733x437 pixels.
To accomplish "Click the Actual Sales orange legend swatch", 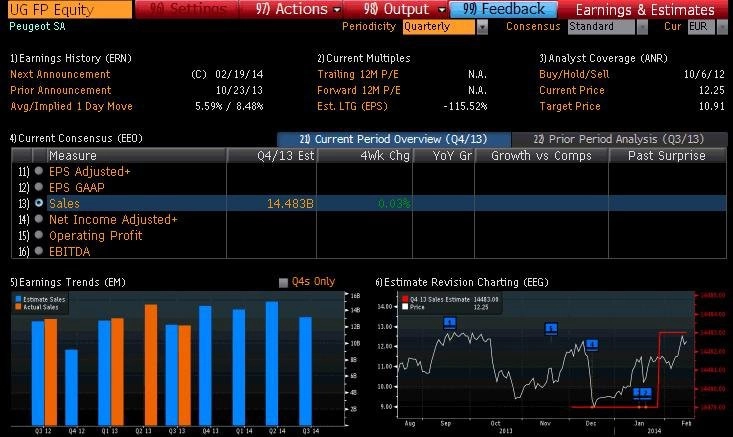I will click(18, 307).
